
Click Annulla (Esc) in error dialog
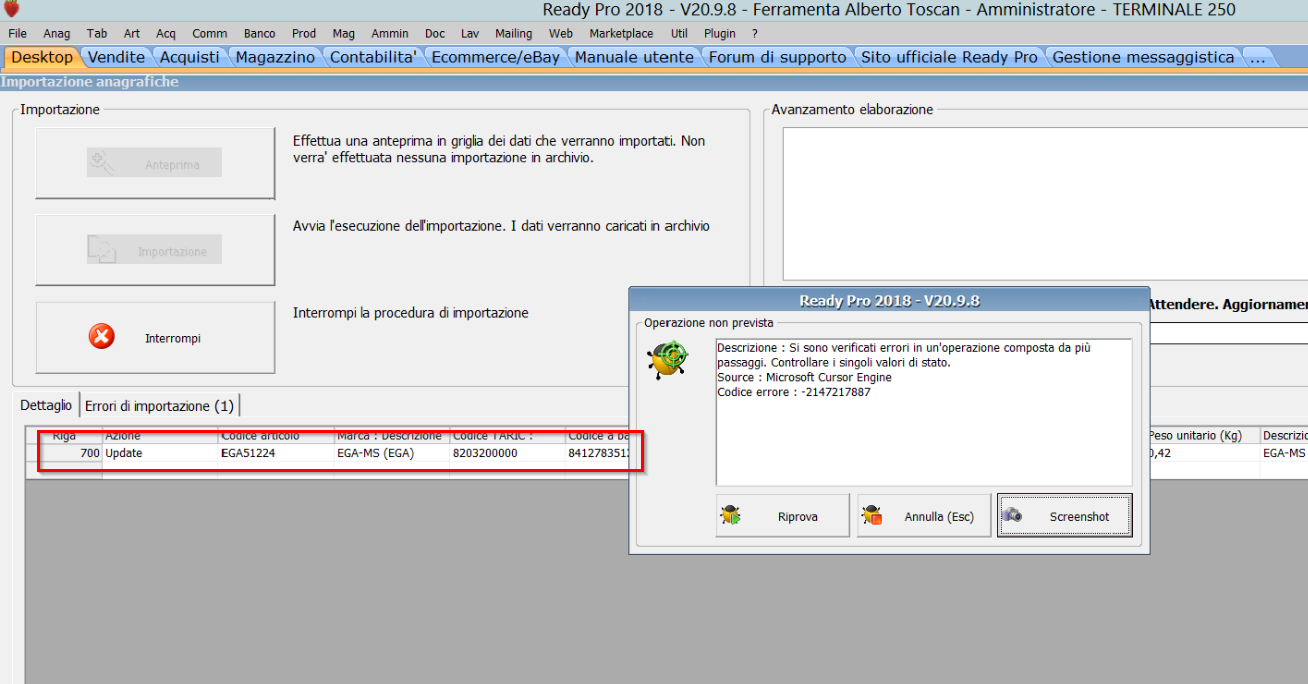tap(924, 516)
